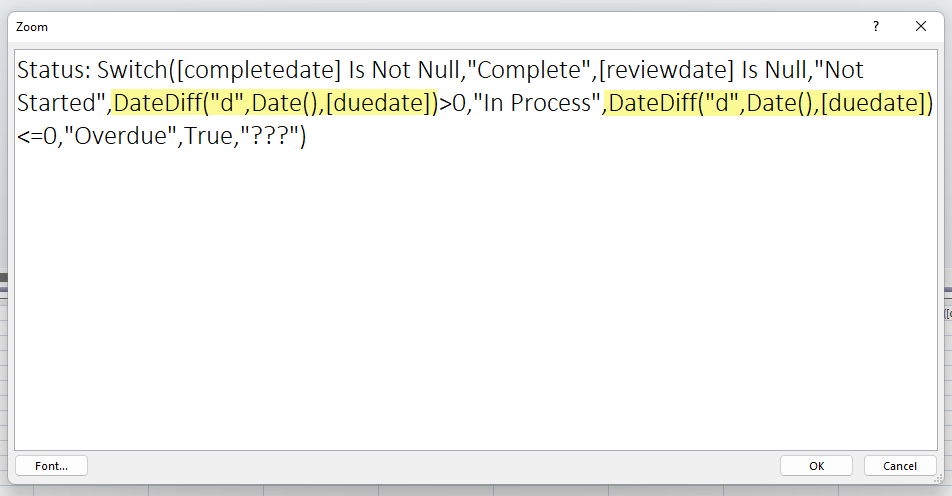Screen dimensions: 952x496
Task: Click the first highlighted DateDiff function
Action: 157,103
